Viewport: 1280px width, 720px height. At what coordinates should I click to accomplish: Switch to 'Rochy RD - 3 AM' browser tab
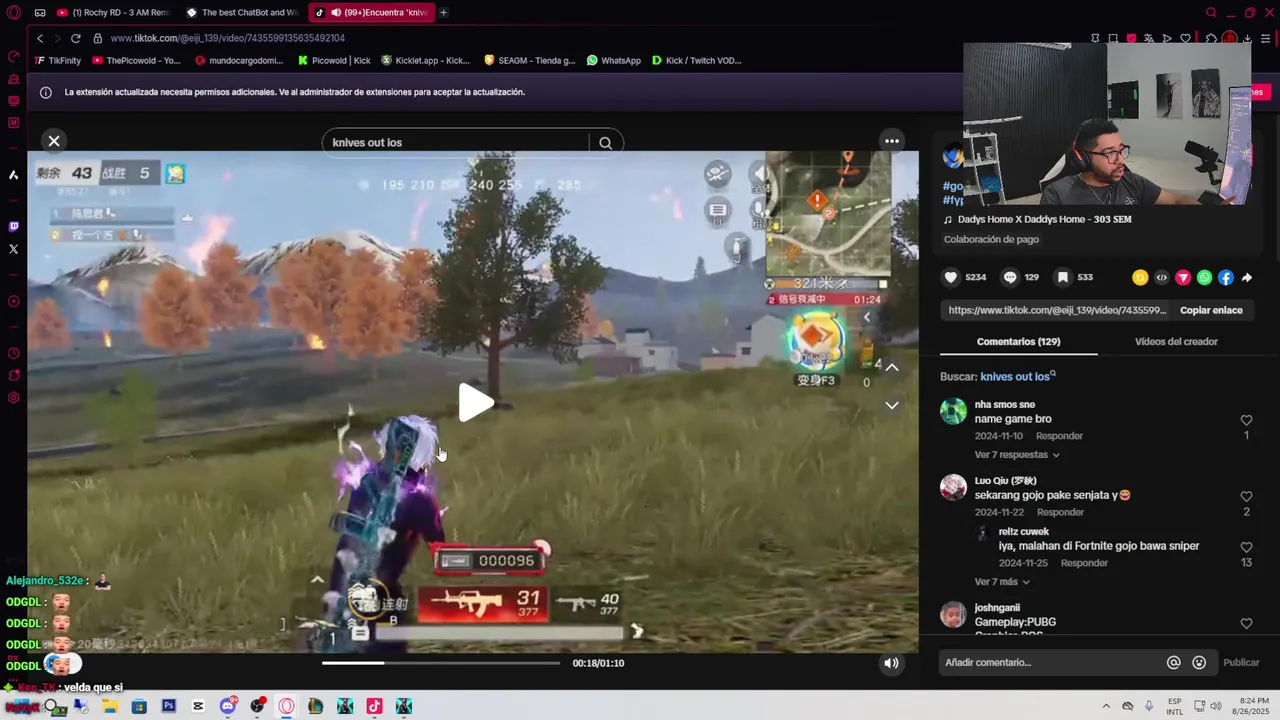coord(113,12)
